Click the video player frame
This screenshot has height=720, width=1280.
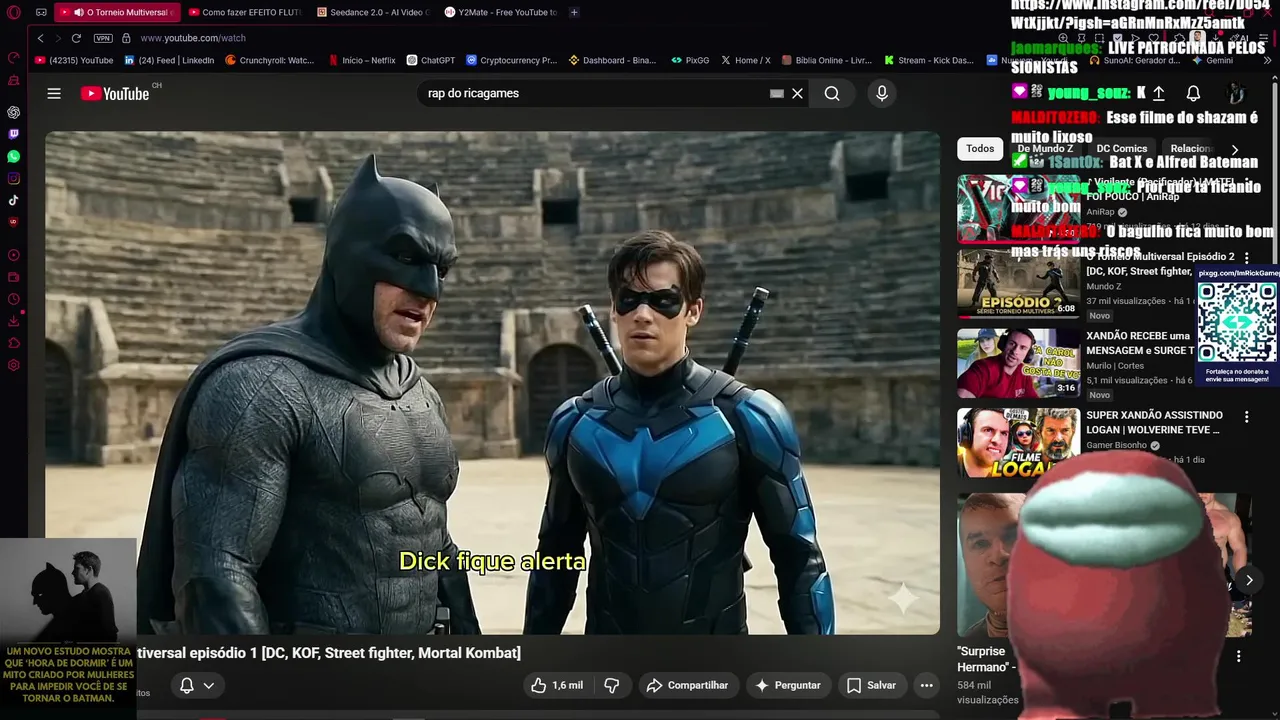coord(492,383)
